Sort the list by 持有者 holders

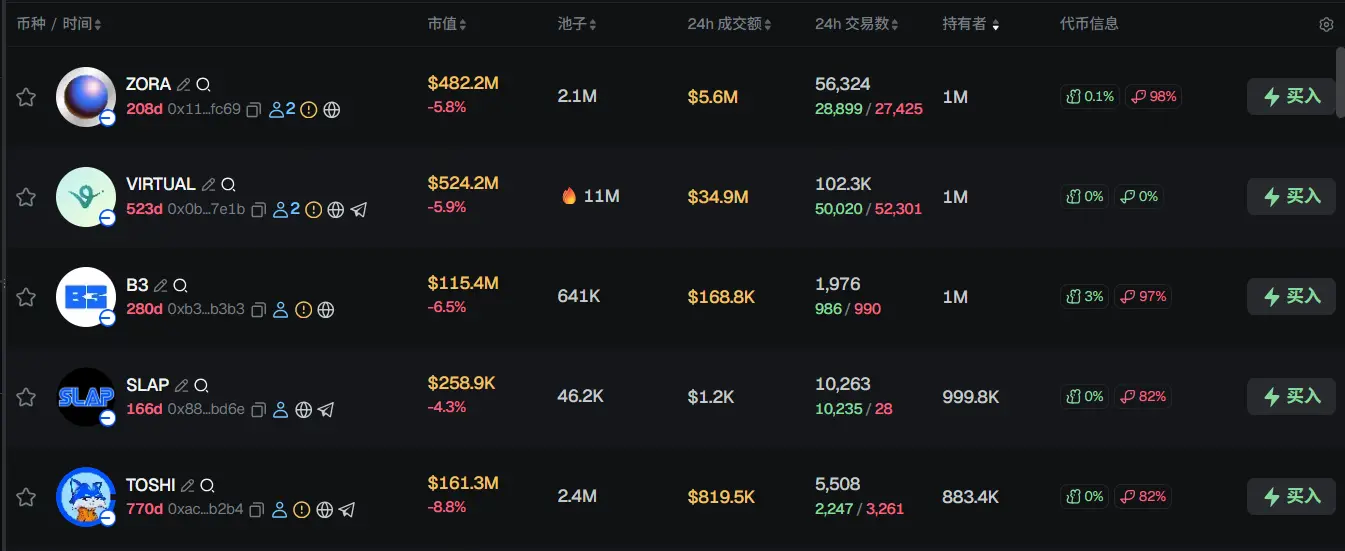(970, 24)
